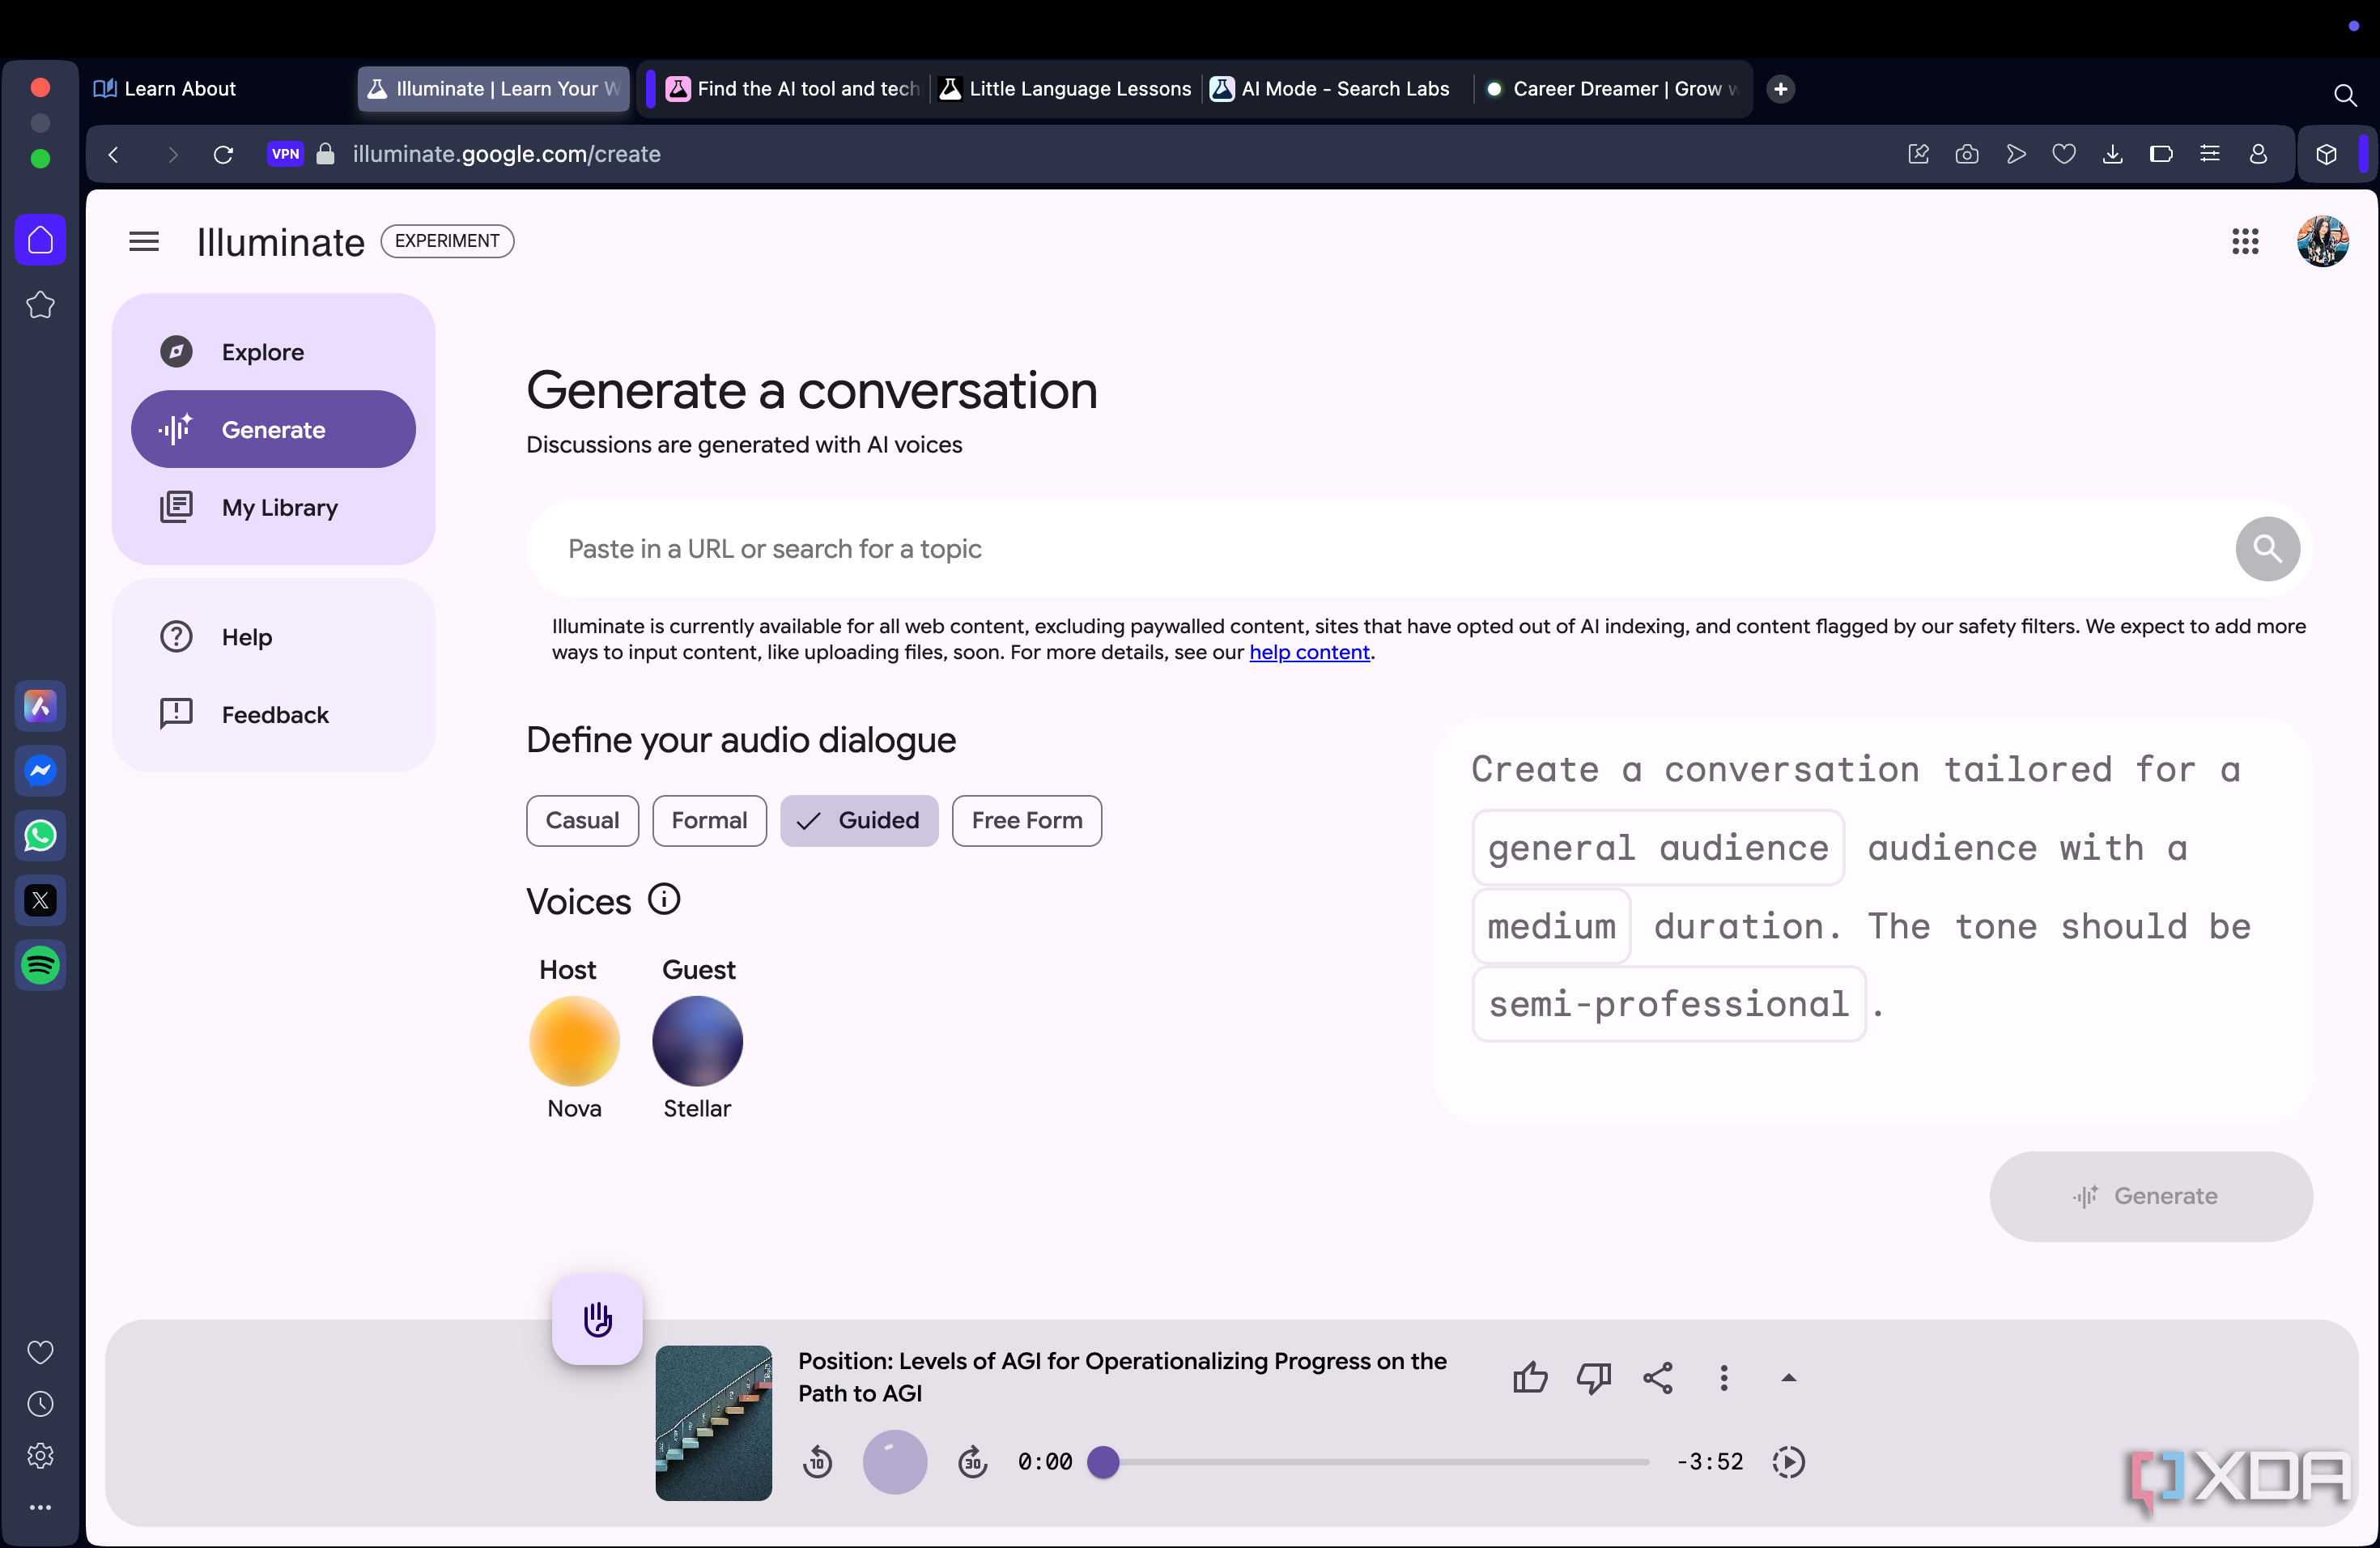Viewport: 2380px width, 1548px height.
Task: Go back to previous page
Action: point(113,154)
